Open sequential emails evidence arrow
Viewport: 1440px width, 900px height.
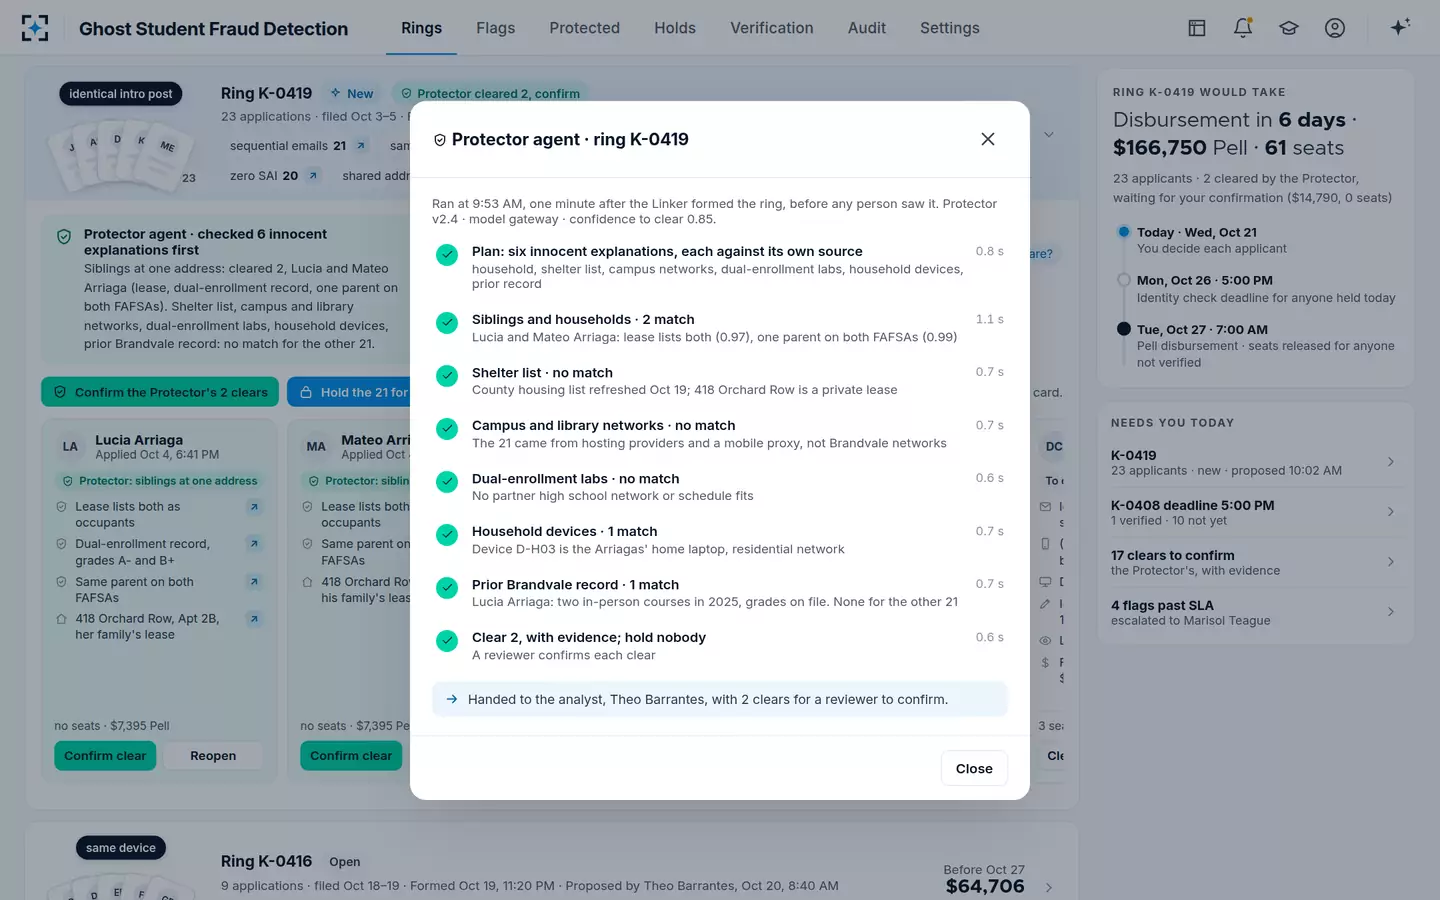click(361, 146)
